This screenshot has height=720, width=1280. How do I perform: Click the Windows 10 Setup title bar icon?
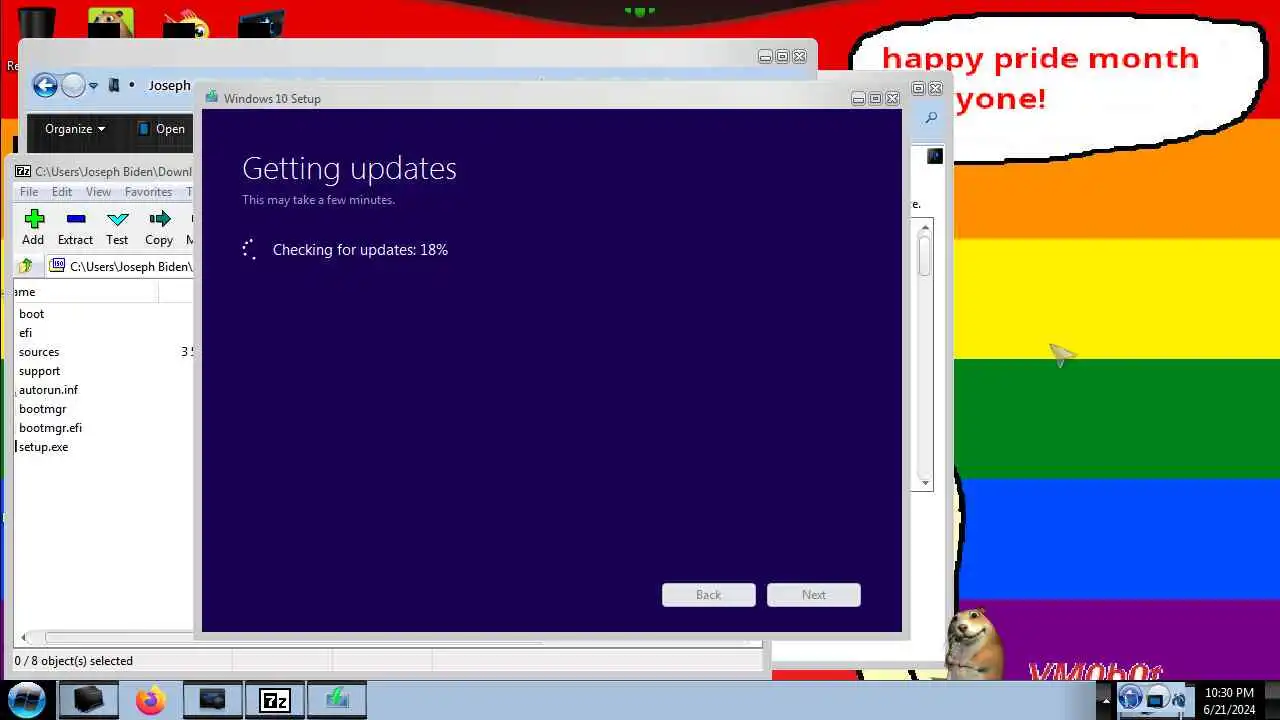211,98
